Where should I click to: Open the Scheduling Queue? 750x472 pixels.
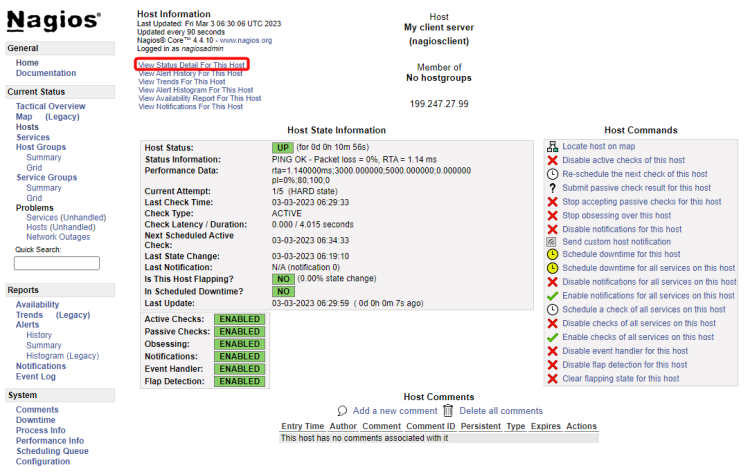(x=52, y=451)
